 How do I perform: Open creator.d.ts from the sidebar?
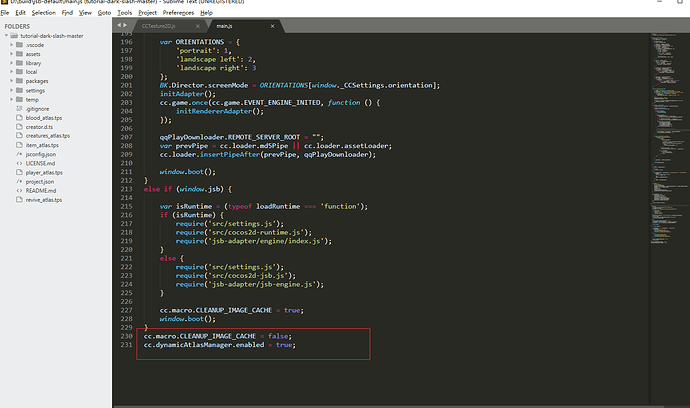(39, 127)
